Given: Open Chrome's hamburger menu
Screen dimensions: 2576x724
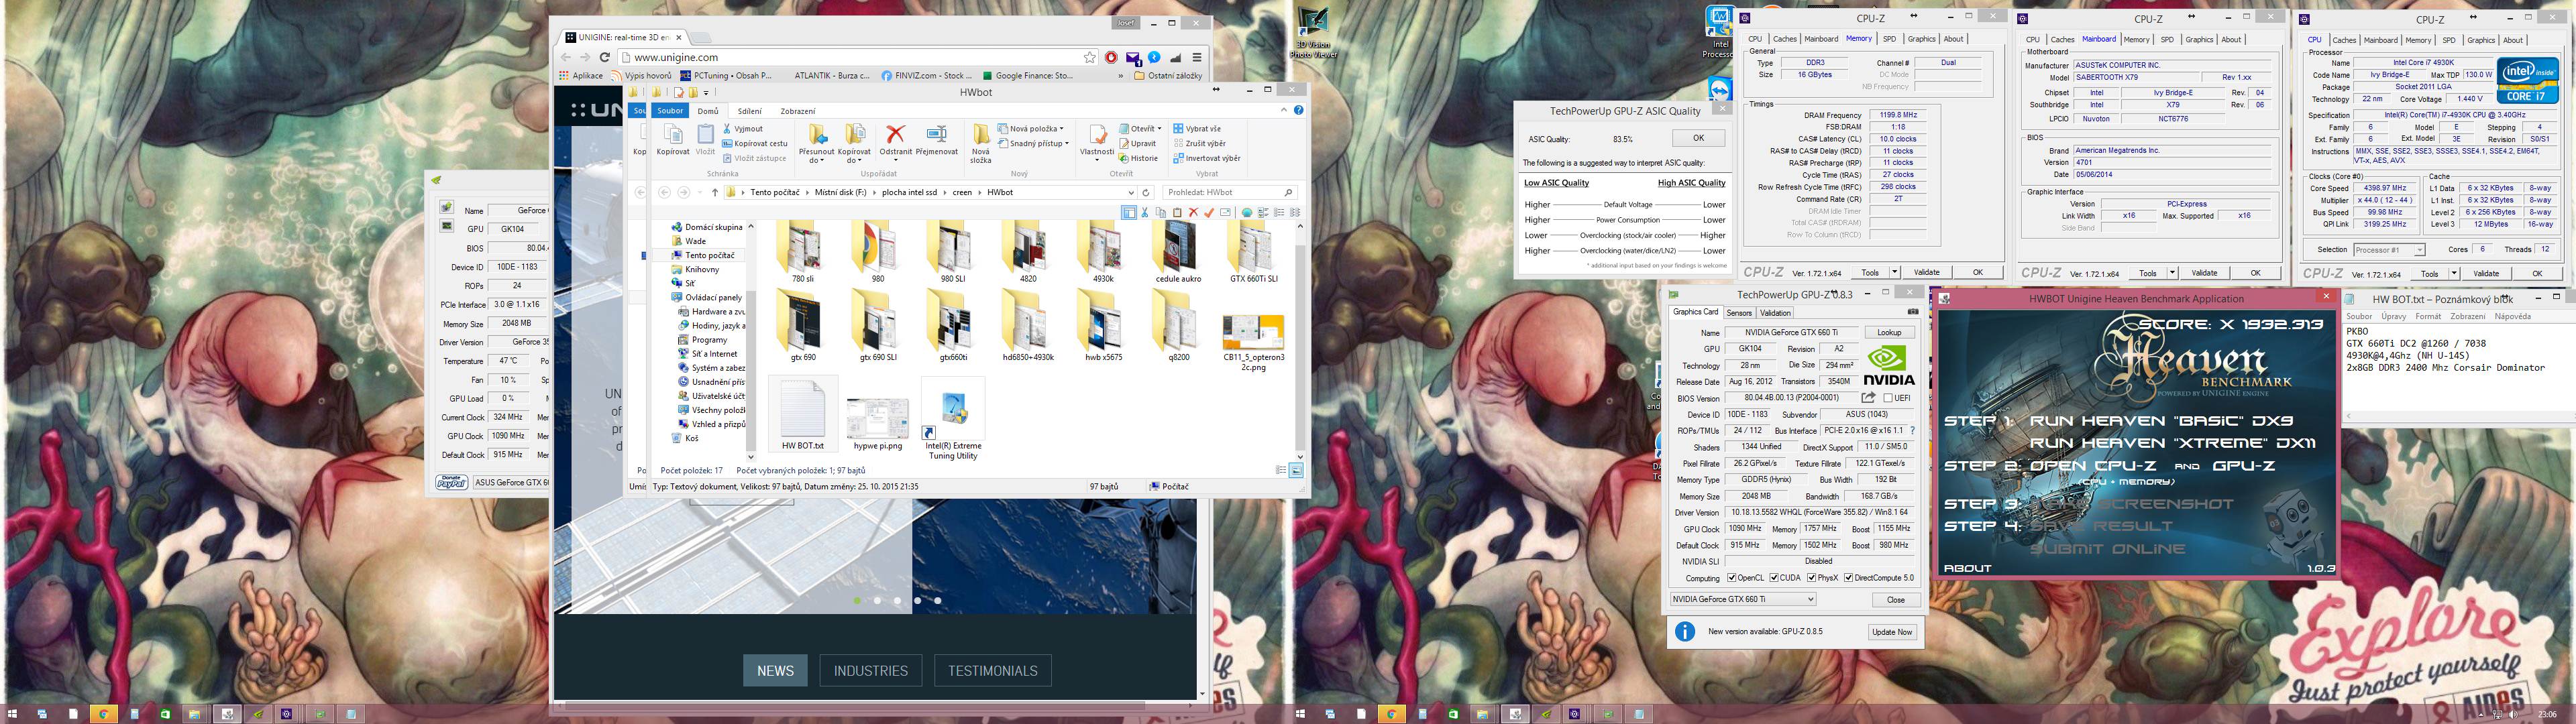Looking at the screenshot, I should 1196,57.
